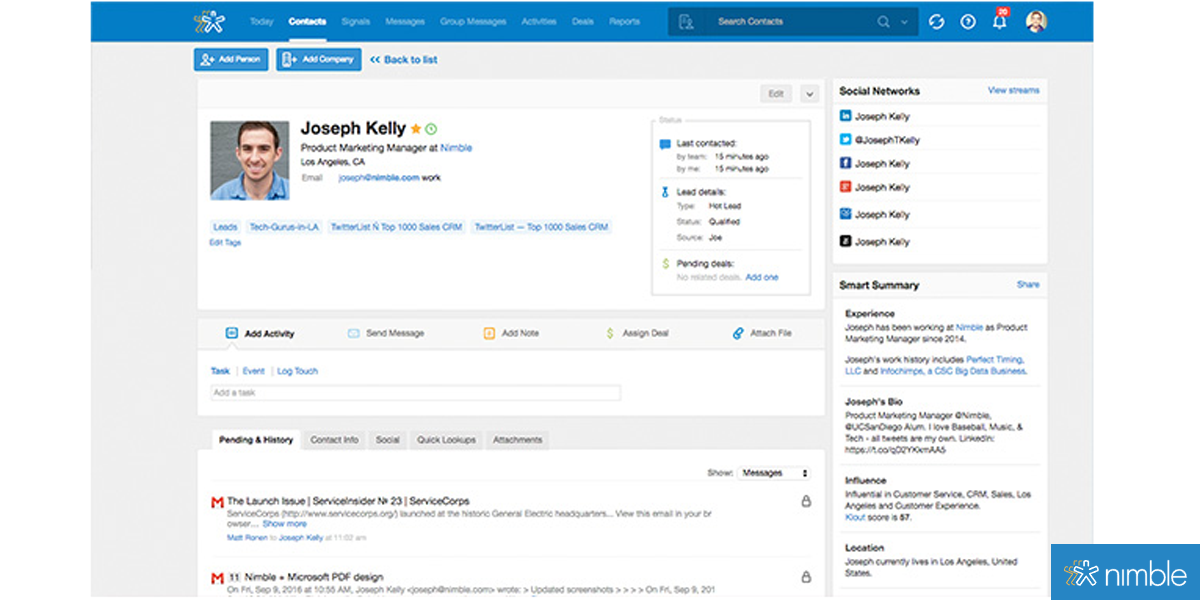Open Joseph Kelly's LinkedIn profile icon

pos(845,117)
